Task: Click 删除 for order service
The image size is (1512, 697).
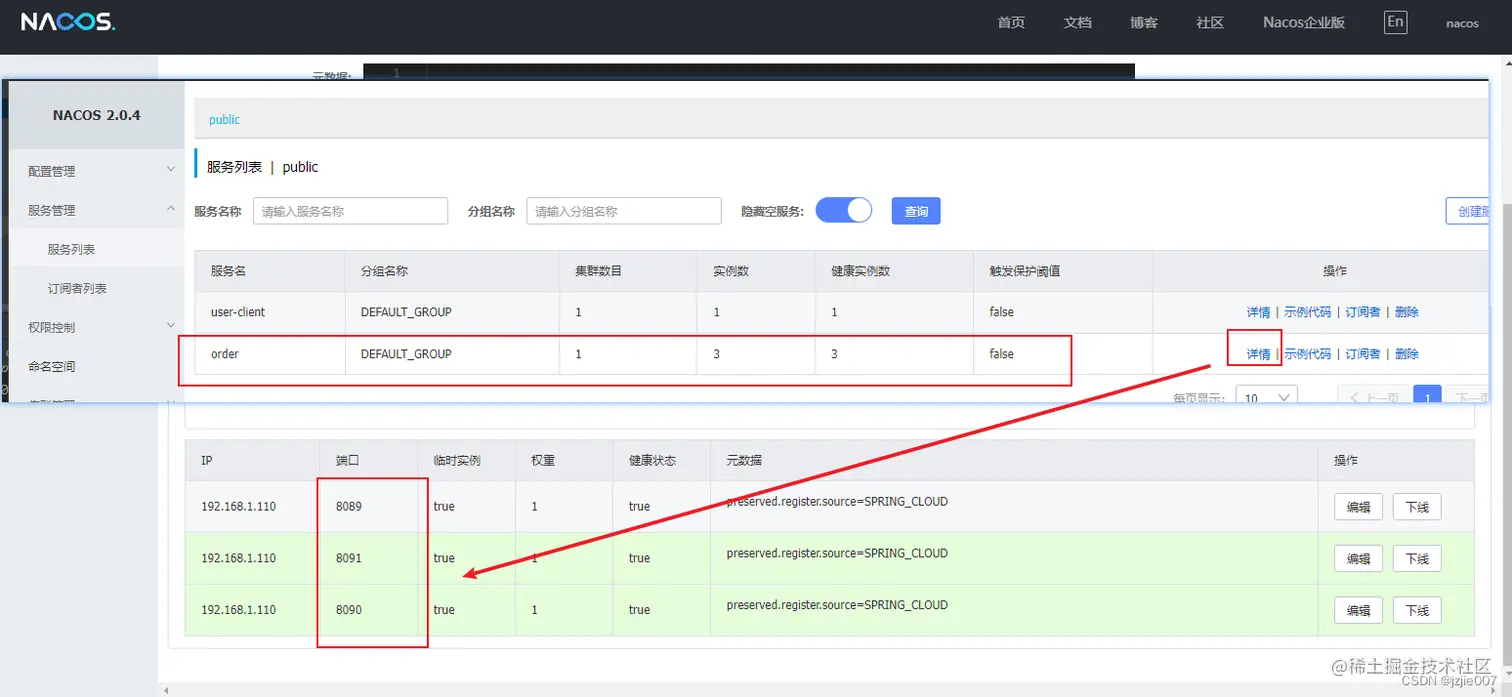Action: [x=1407, y=354]
